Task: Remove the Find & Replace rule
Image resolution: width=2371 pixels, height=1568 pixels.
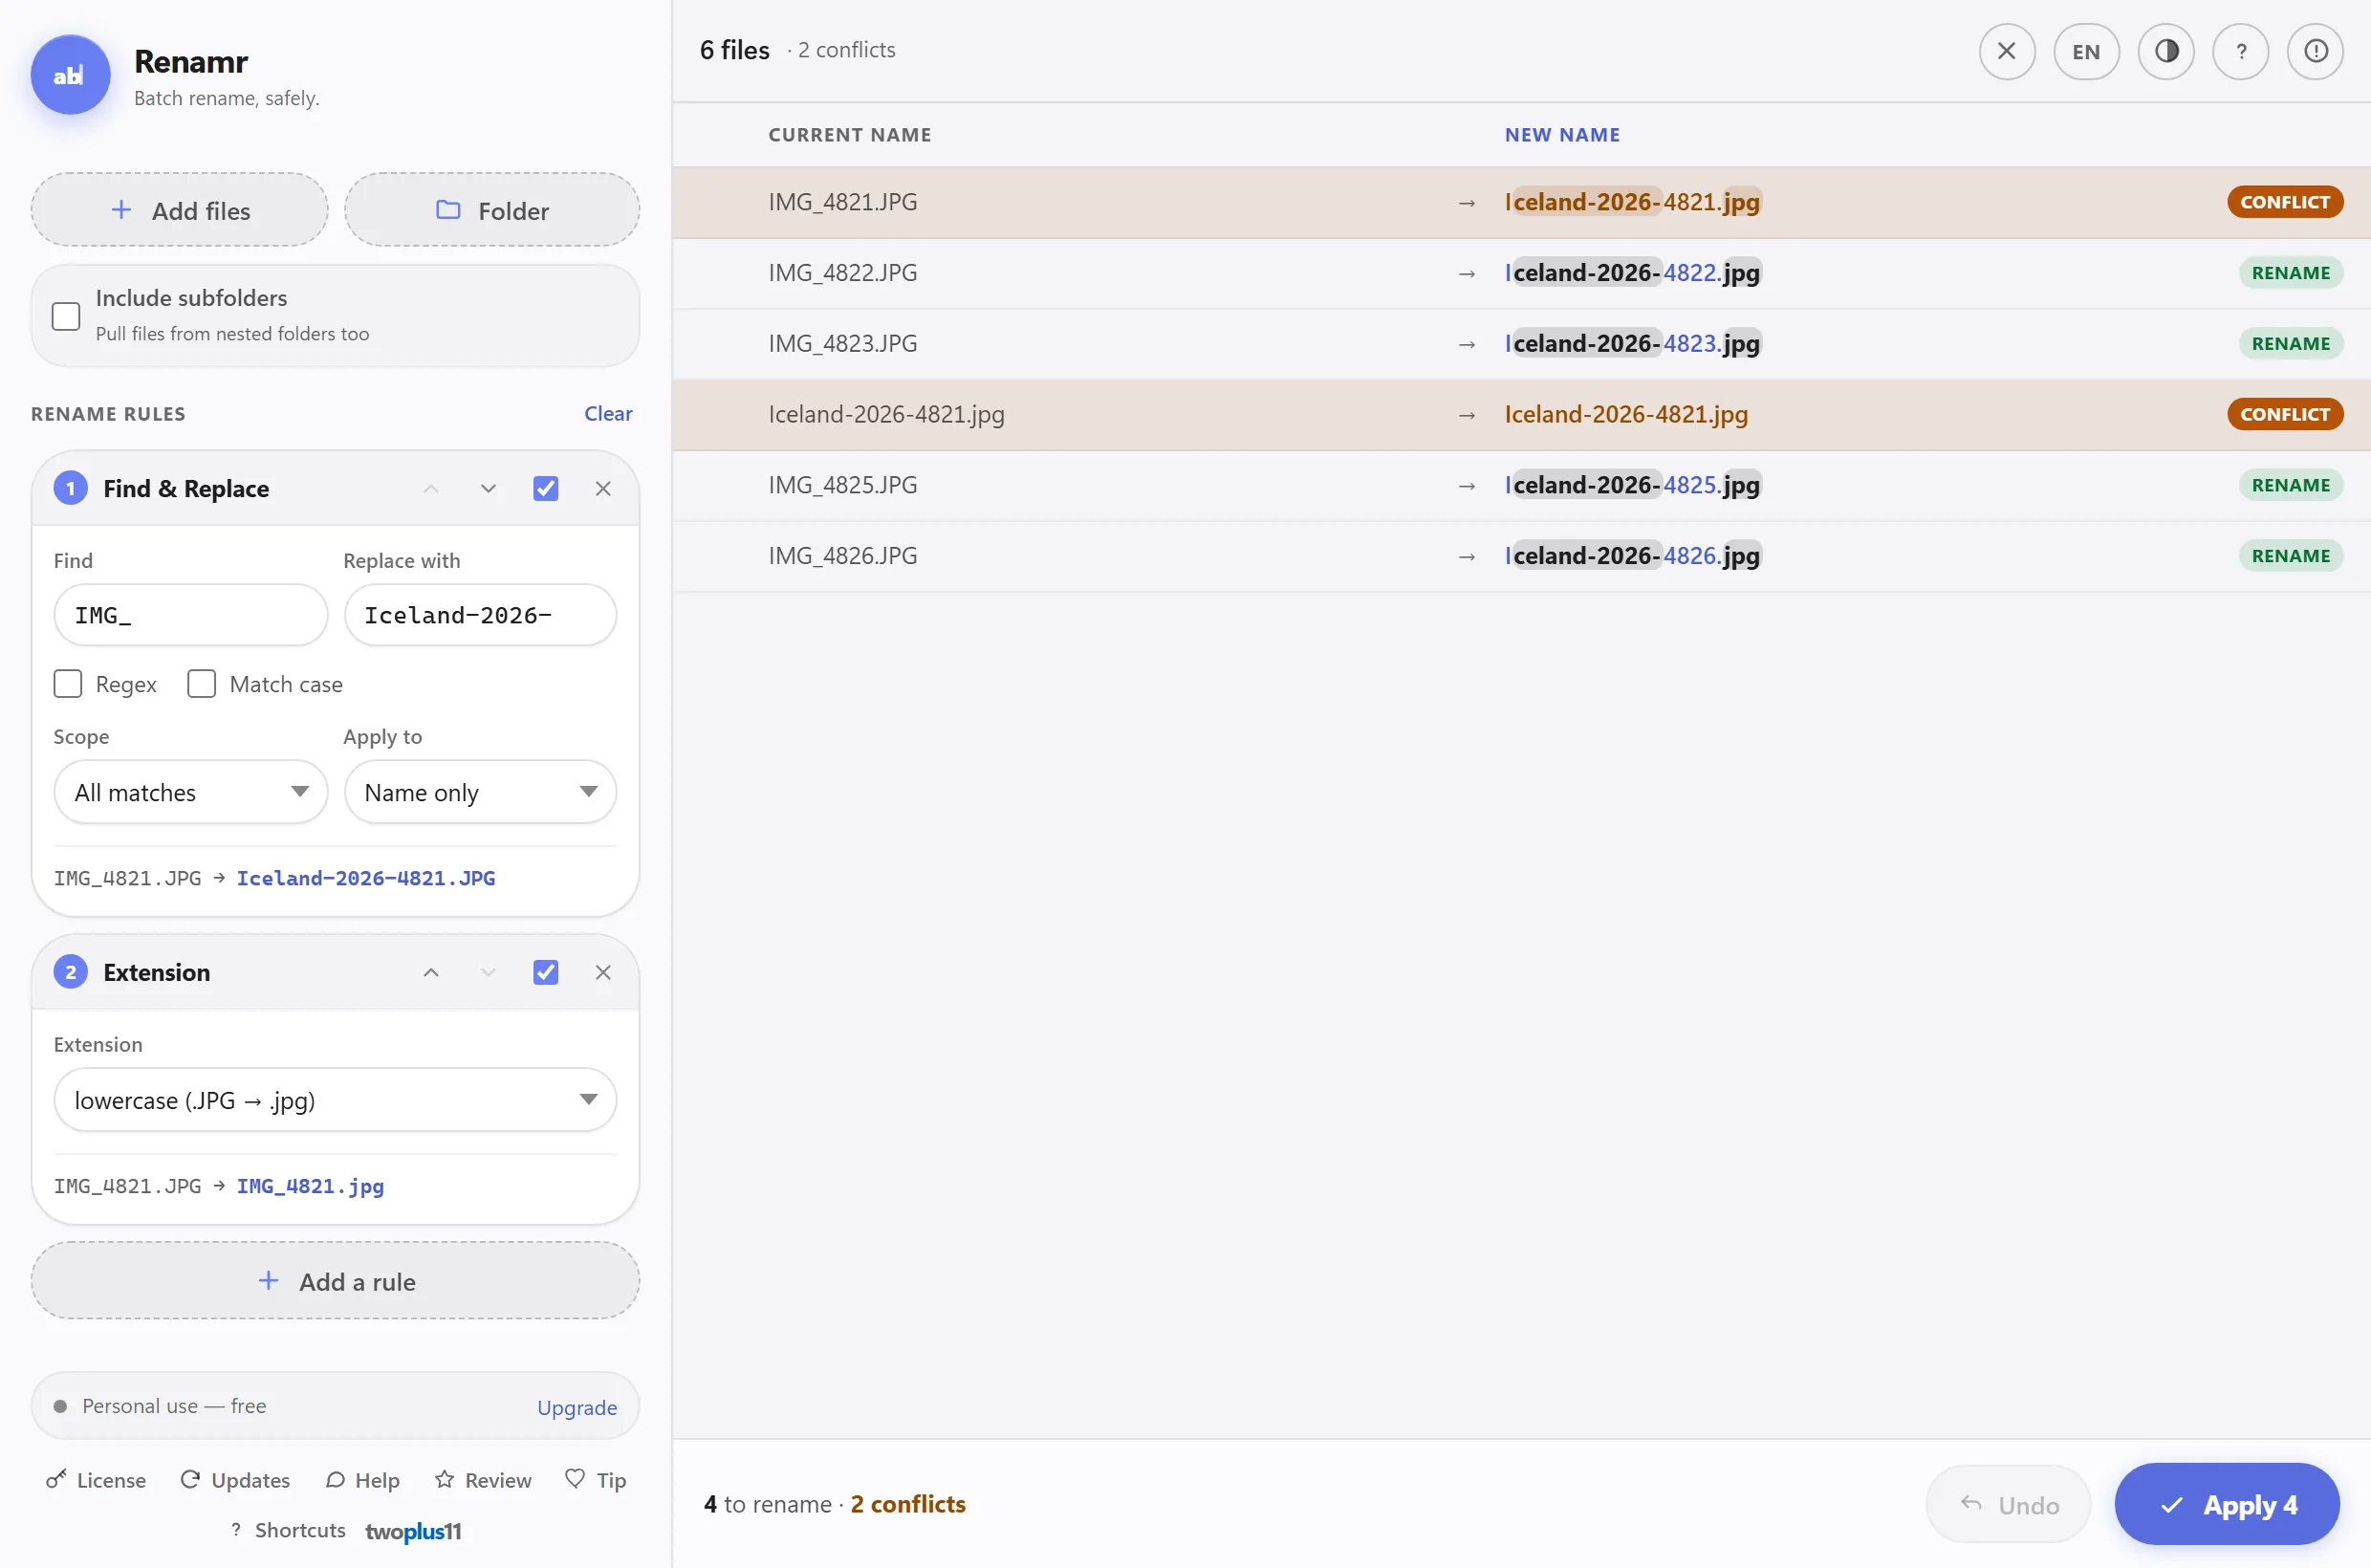Action: point(603,488)
